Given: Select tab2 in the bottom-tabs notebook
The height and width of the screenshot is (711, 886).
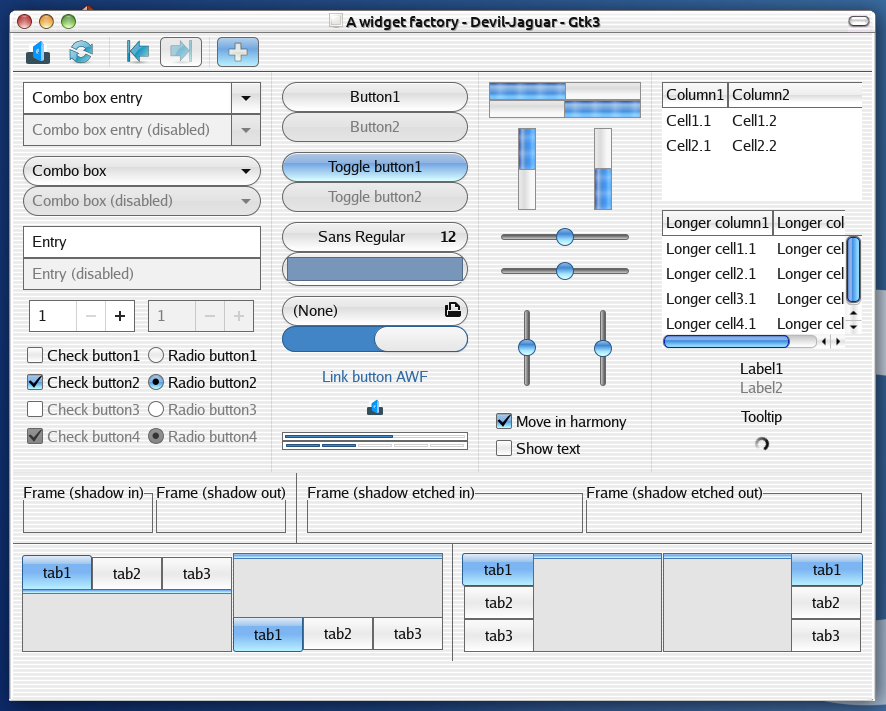Looking at the screenshot, I should click(338, 634).
